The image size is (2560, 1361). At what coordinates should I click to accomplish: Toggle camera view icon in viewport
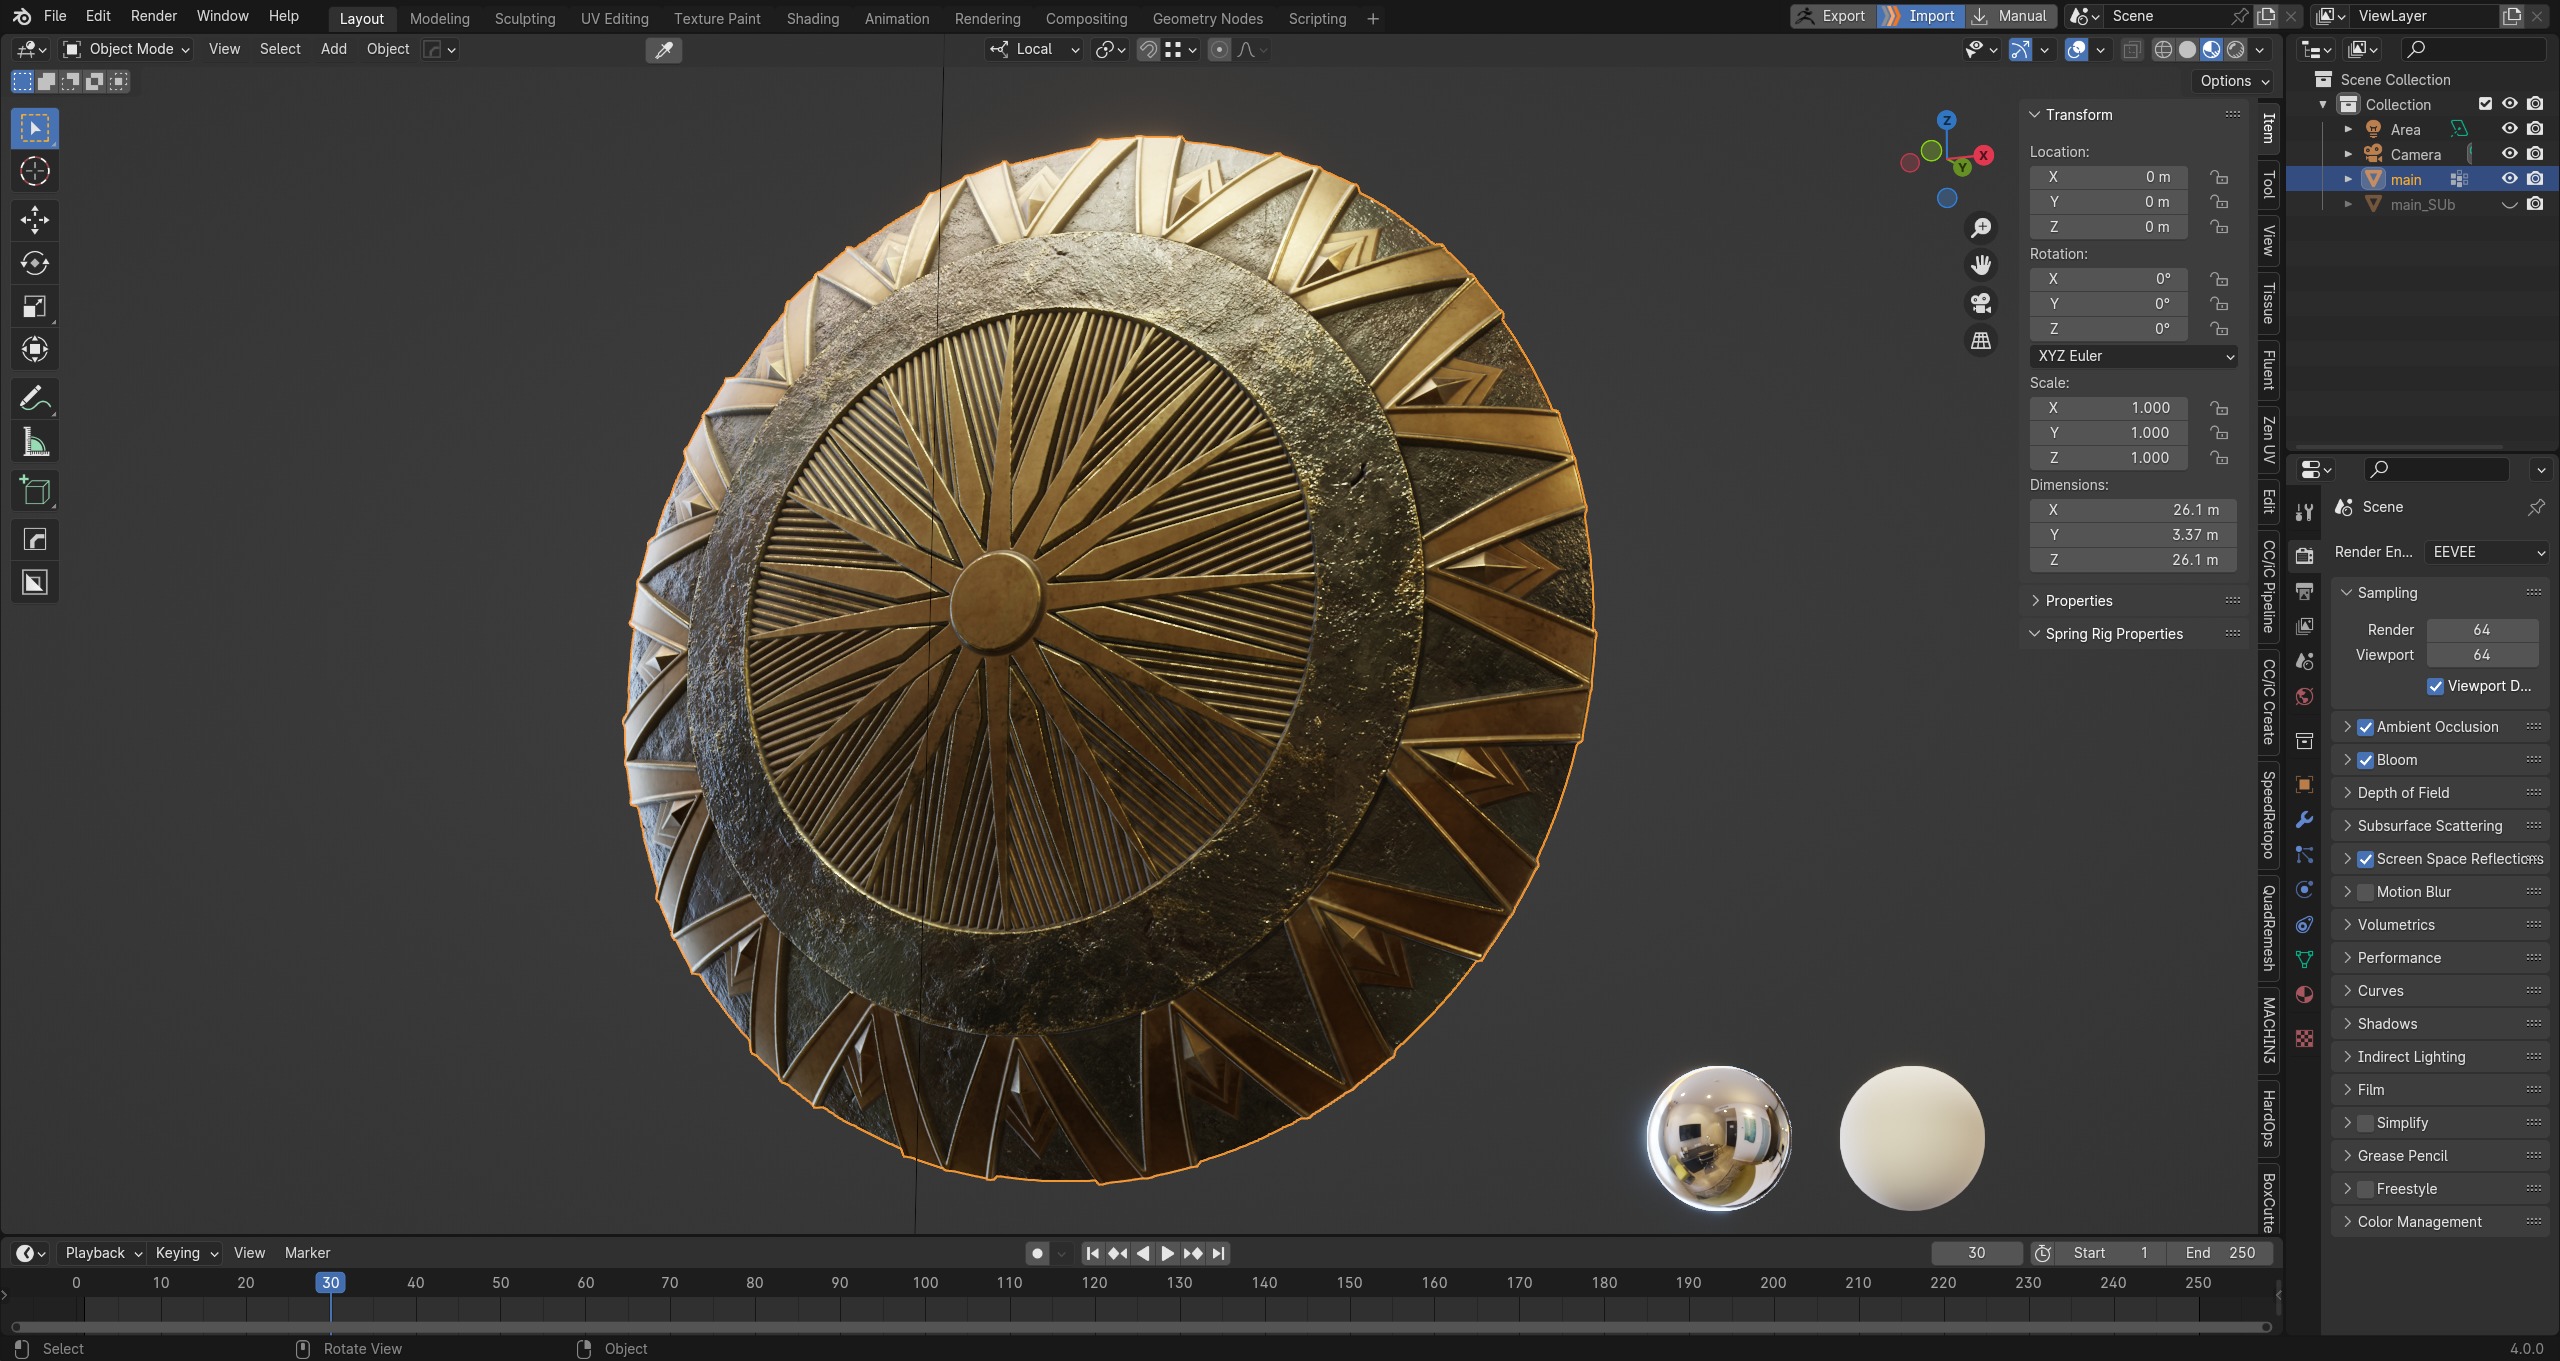pos(1980,303)
